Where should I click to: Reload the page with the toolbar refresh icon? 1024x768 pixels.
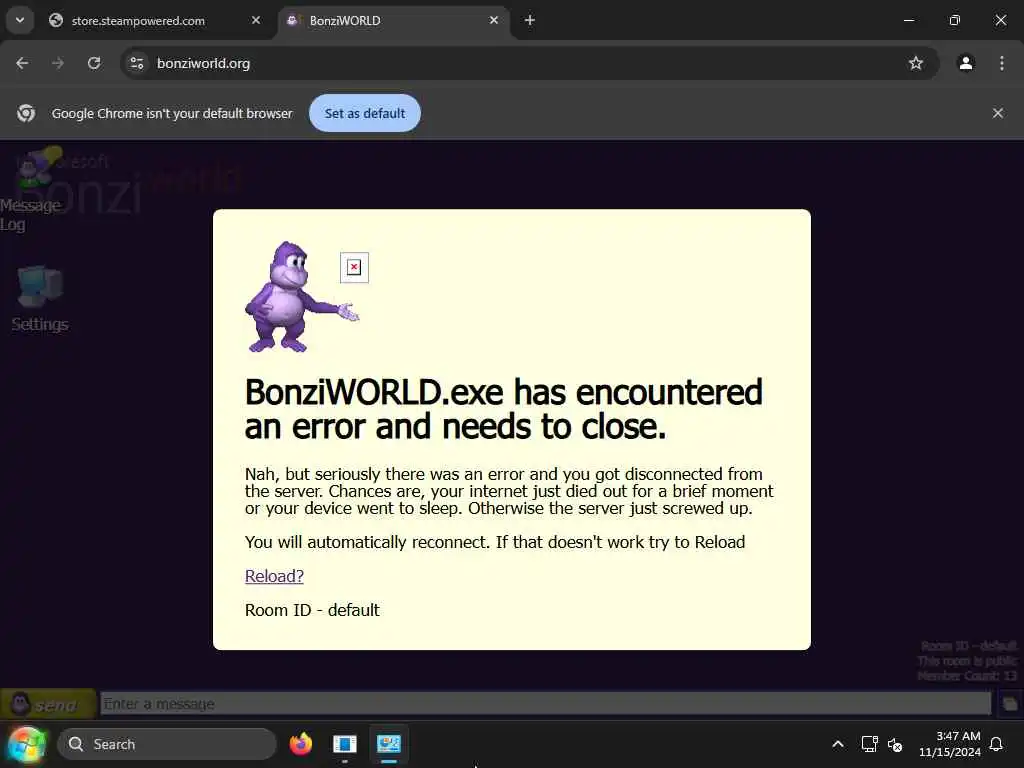94,63
